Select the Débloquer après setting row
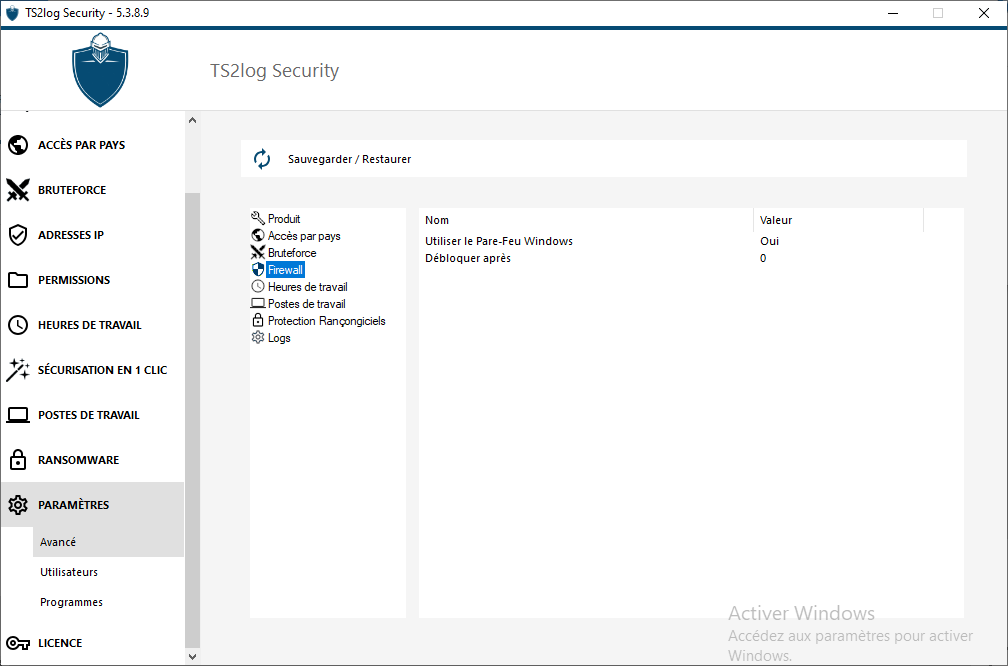This screenshot has width=1008, height=666. pyautogui.click(x=691, y=258)
